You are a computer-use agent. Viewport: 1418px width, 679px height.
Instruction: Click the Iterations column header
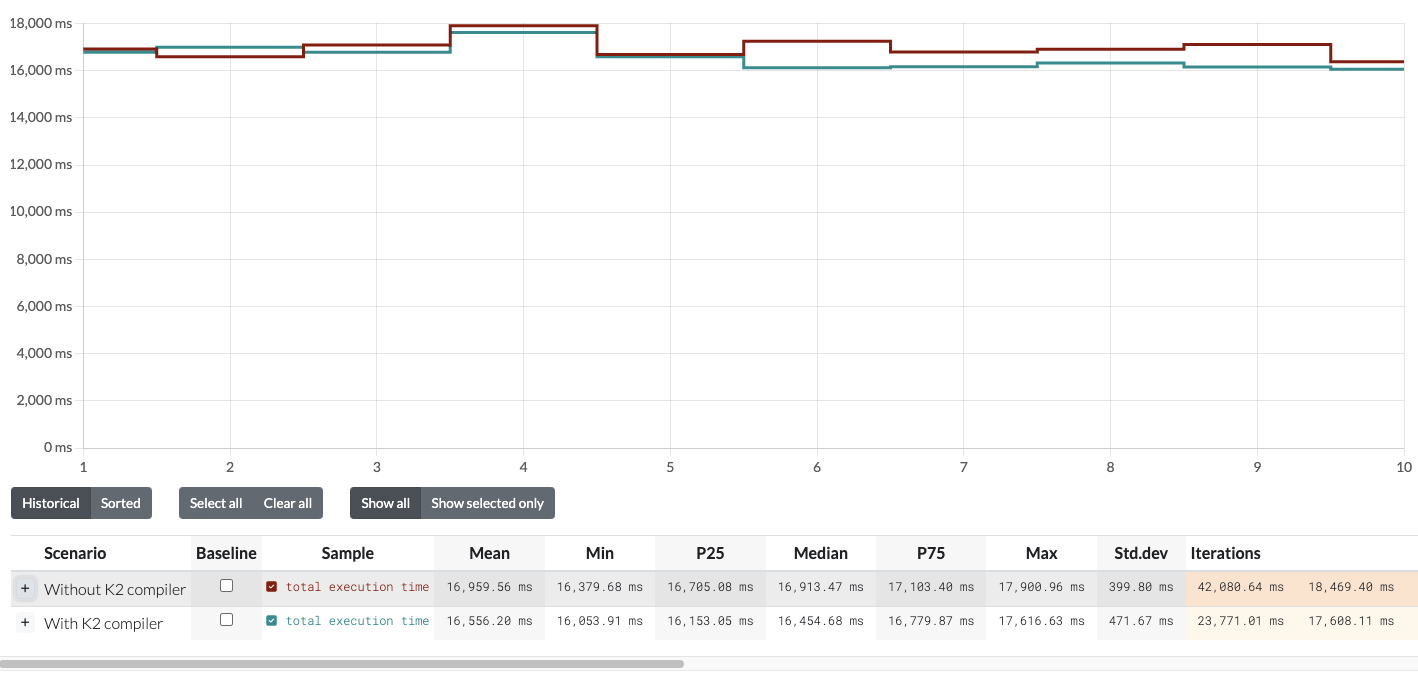1225,553
